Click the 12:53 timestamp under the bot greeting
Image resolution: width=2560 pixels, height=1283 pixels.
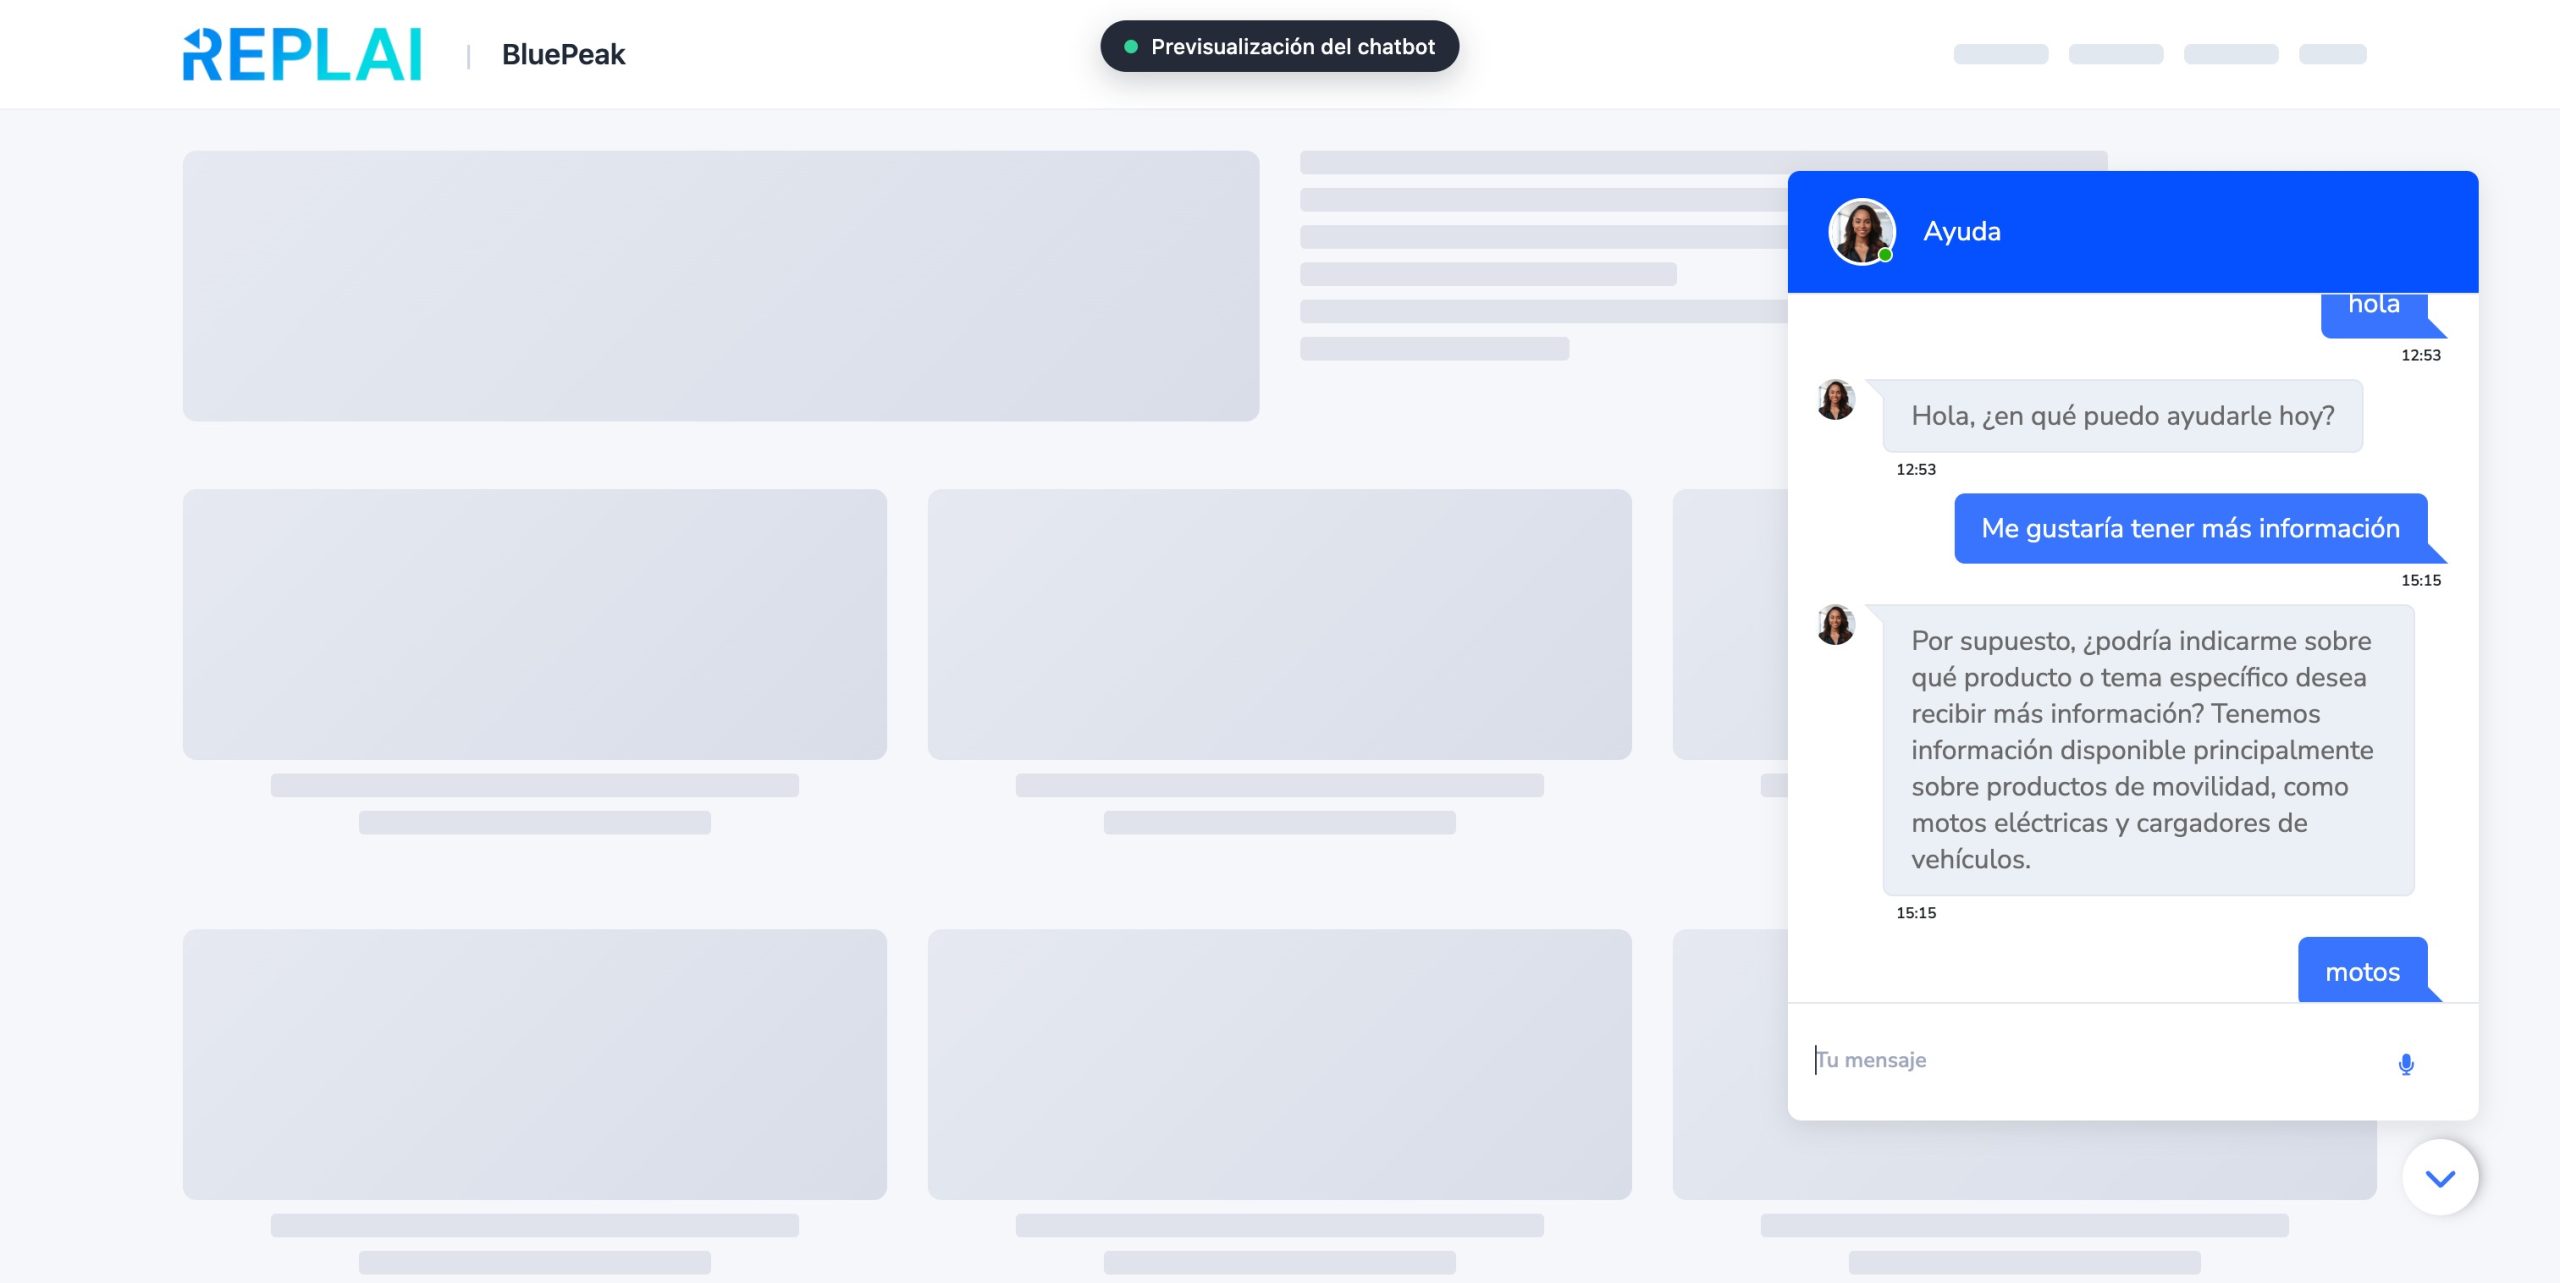1915,469
